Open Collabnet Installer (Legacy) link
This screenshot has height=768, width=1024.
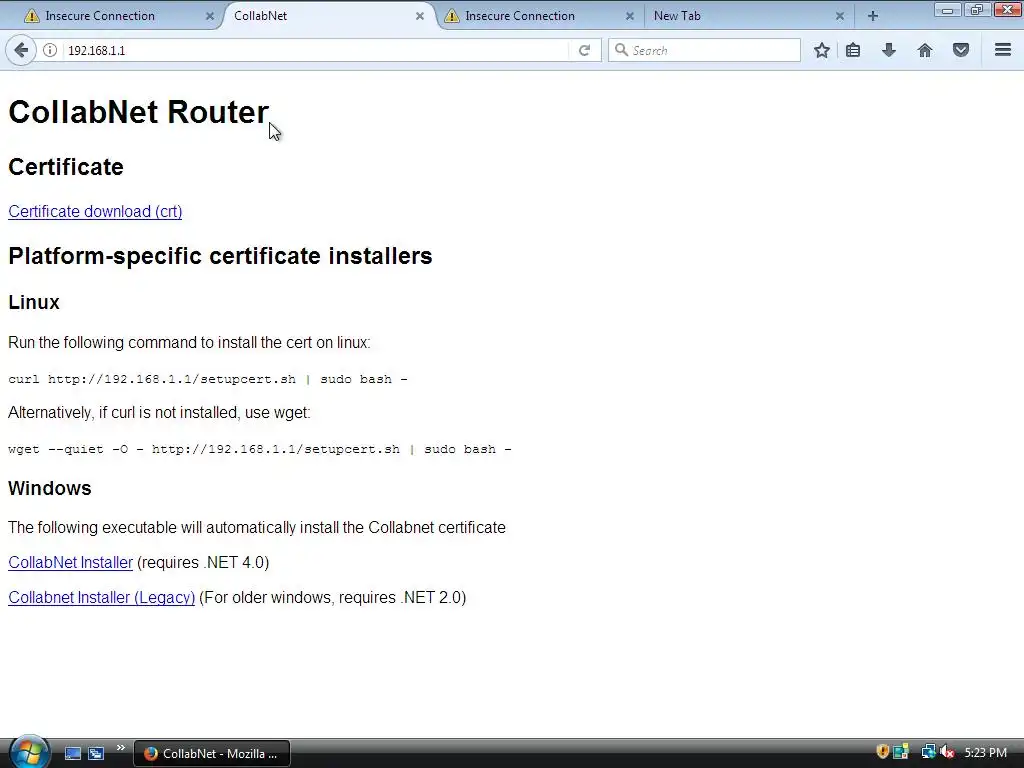102,598
